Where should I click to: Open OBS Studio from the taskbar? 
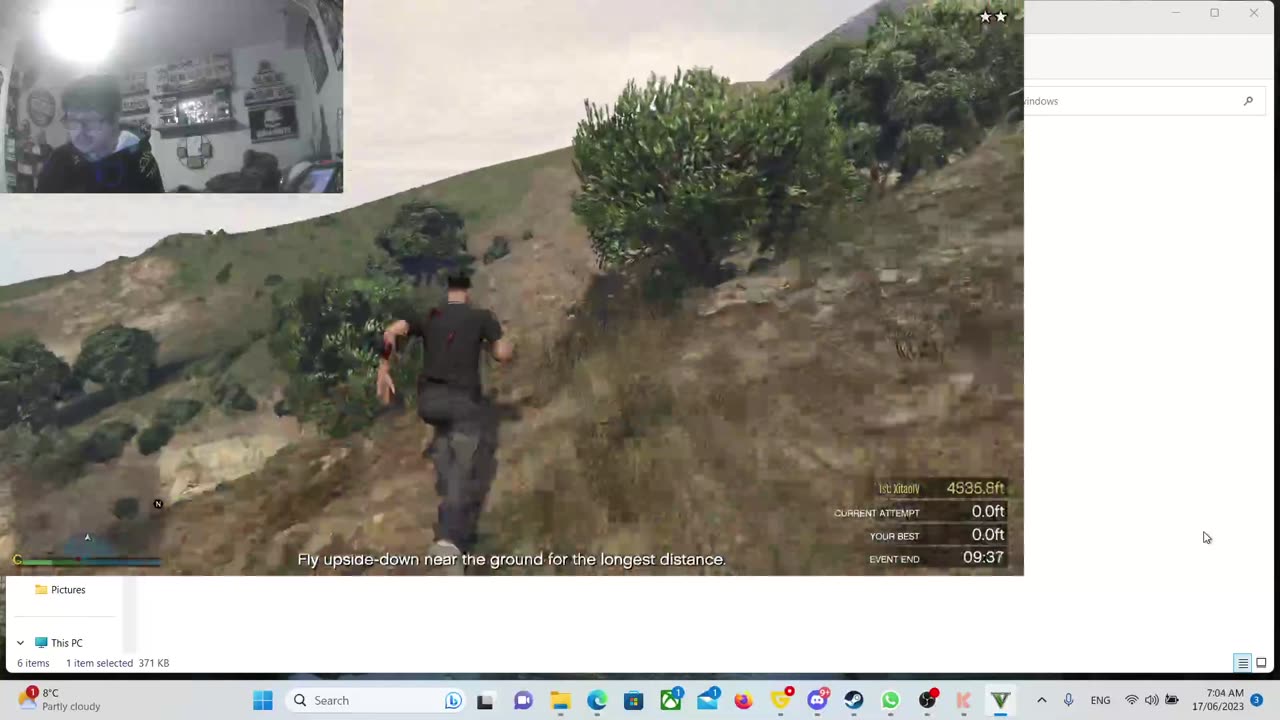(928, 700)
